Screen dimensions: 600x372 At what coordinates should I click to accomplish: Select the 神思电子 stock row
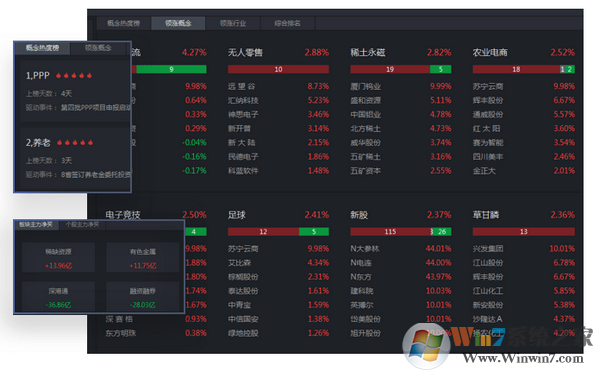coord(278,114)
